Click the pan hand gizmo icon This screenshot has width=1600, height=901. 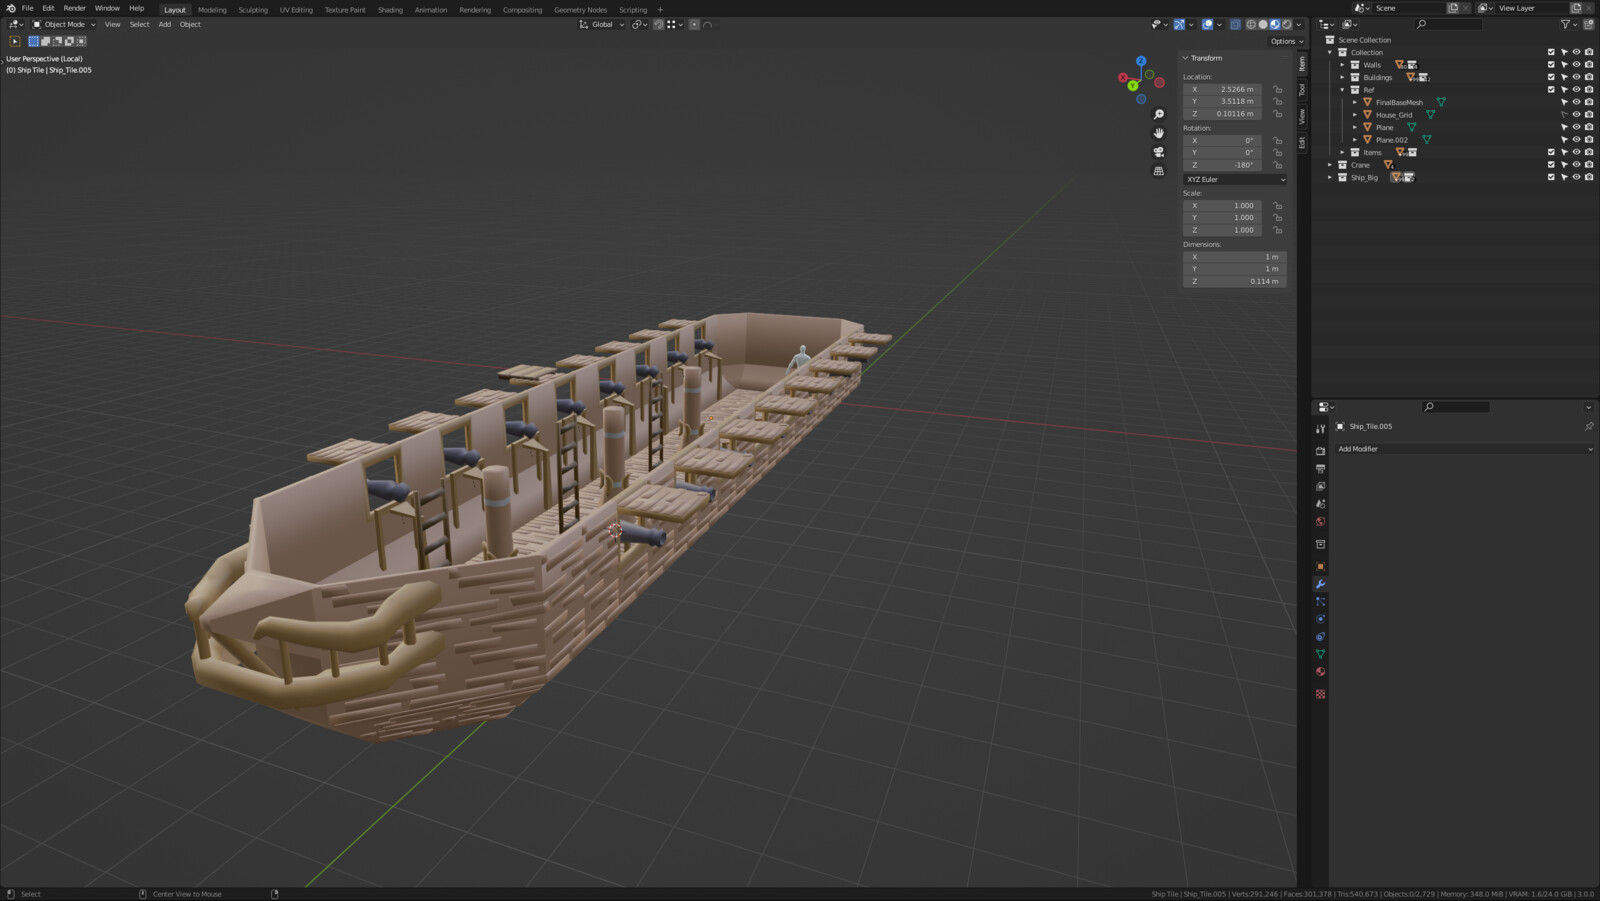tap(1159, 133)
